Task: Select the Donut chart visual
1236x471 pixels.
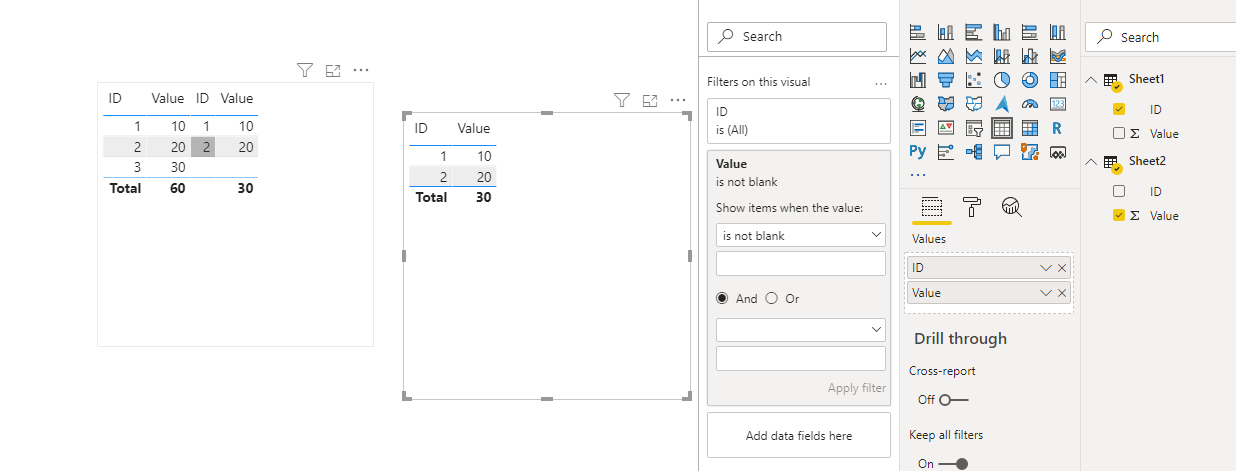Action: coord(1030,80)
